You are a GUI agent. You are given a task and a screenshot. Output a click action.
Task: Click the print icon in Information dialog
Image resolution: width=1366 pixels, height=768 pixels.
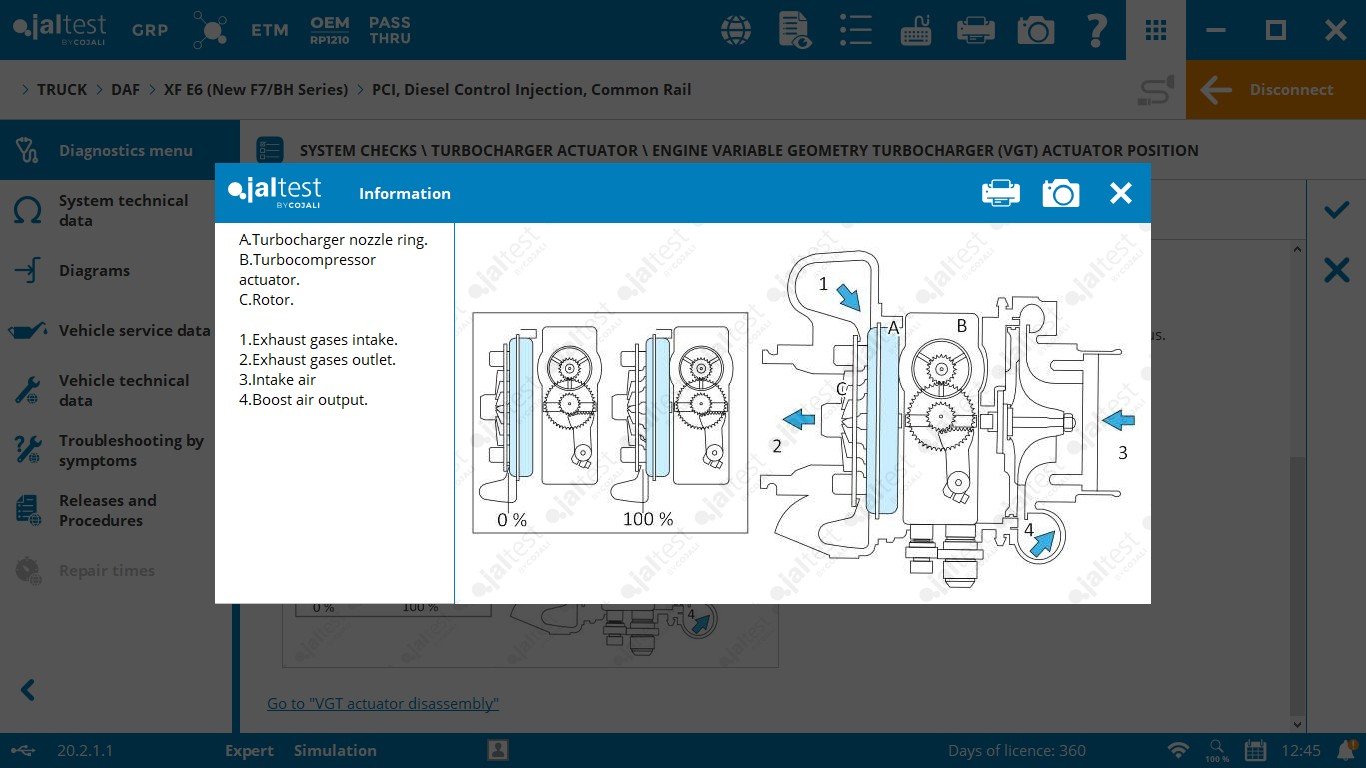click(x=1000, y=193)
